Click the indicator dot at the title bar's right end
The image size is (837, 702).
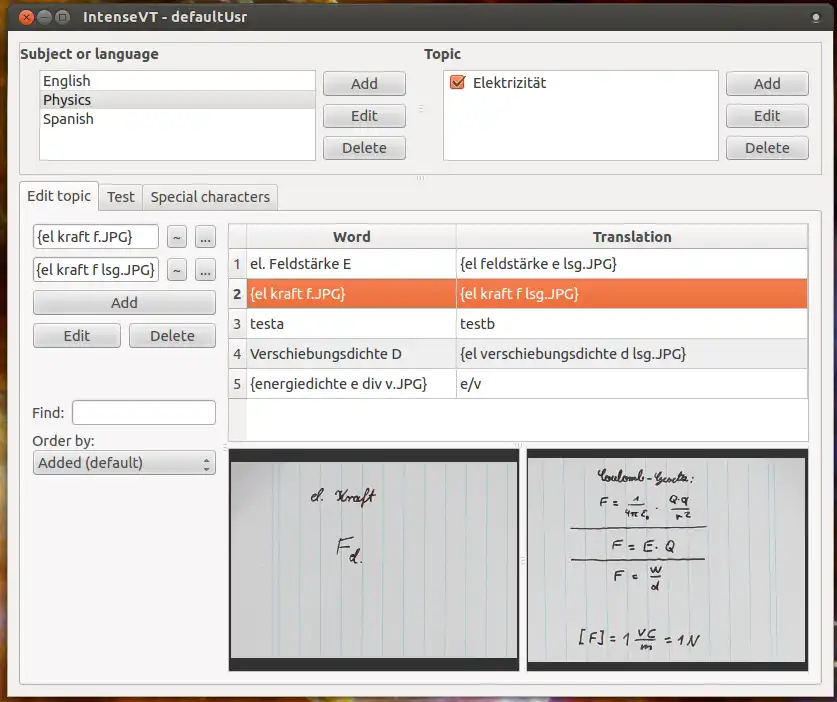816,18
